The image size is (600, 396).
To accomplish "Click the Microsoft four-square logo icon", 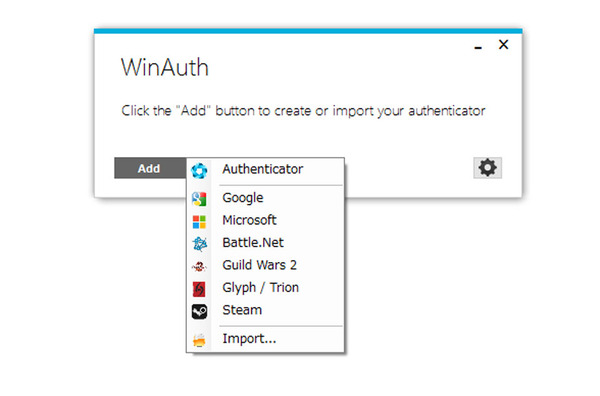I will tap(199, 222).
